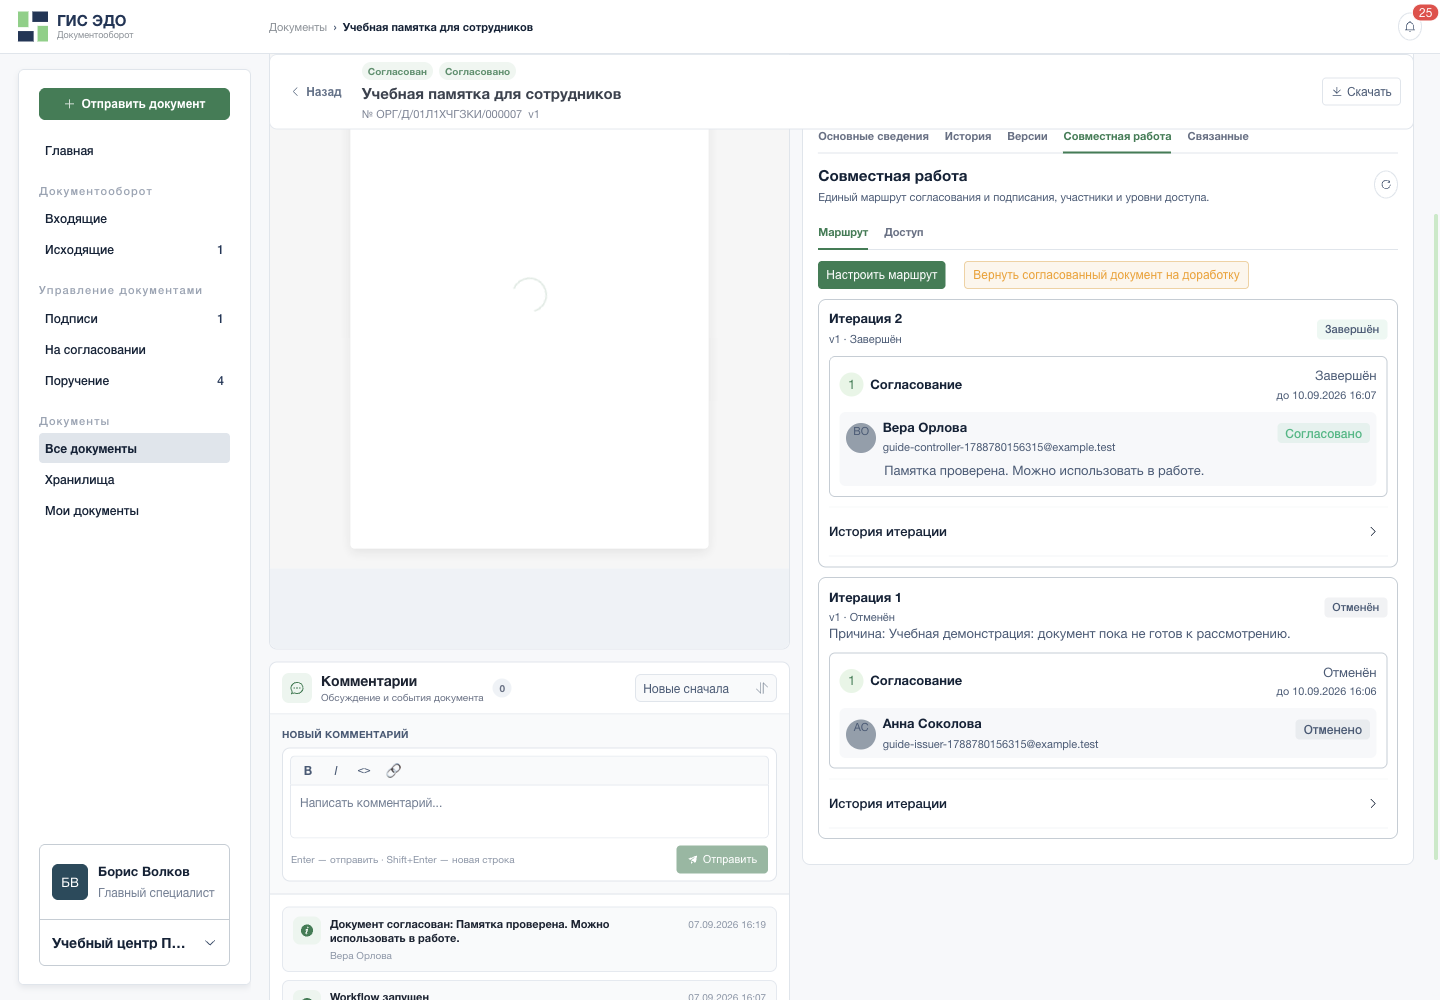Click step number 1 in Итерация 2
Viewport: 1440px width, 1000px height.
pos(851,385)
